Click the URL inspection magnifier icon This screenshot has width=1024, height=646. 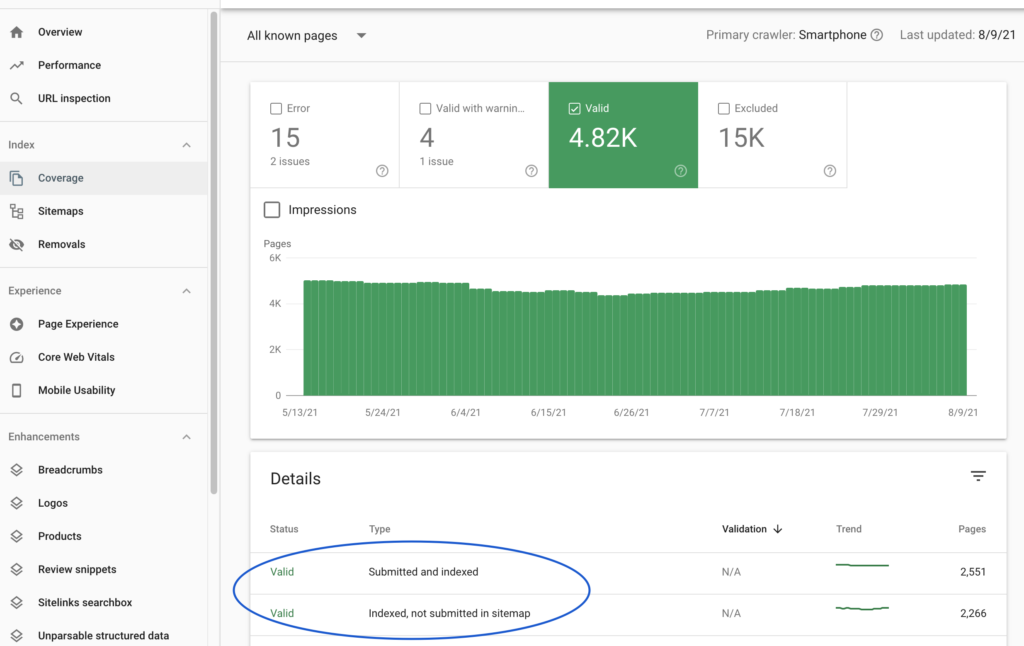coord(16,99)
